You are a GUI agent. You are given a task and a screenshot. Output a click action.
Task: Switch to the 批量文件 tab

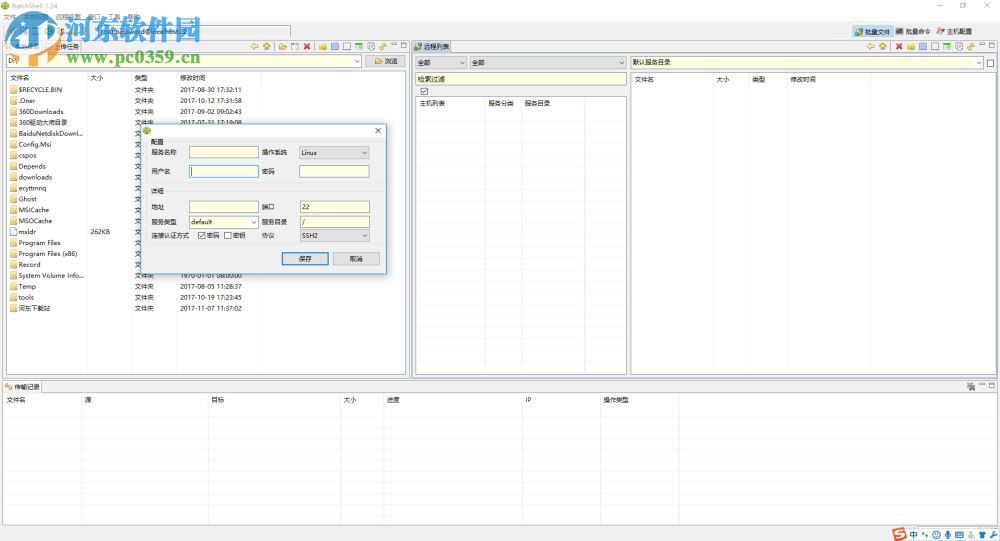click(x=872, y=31)
